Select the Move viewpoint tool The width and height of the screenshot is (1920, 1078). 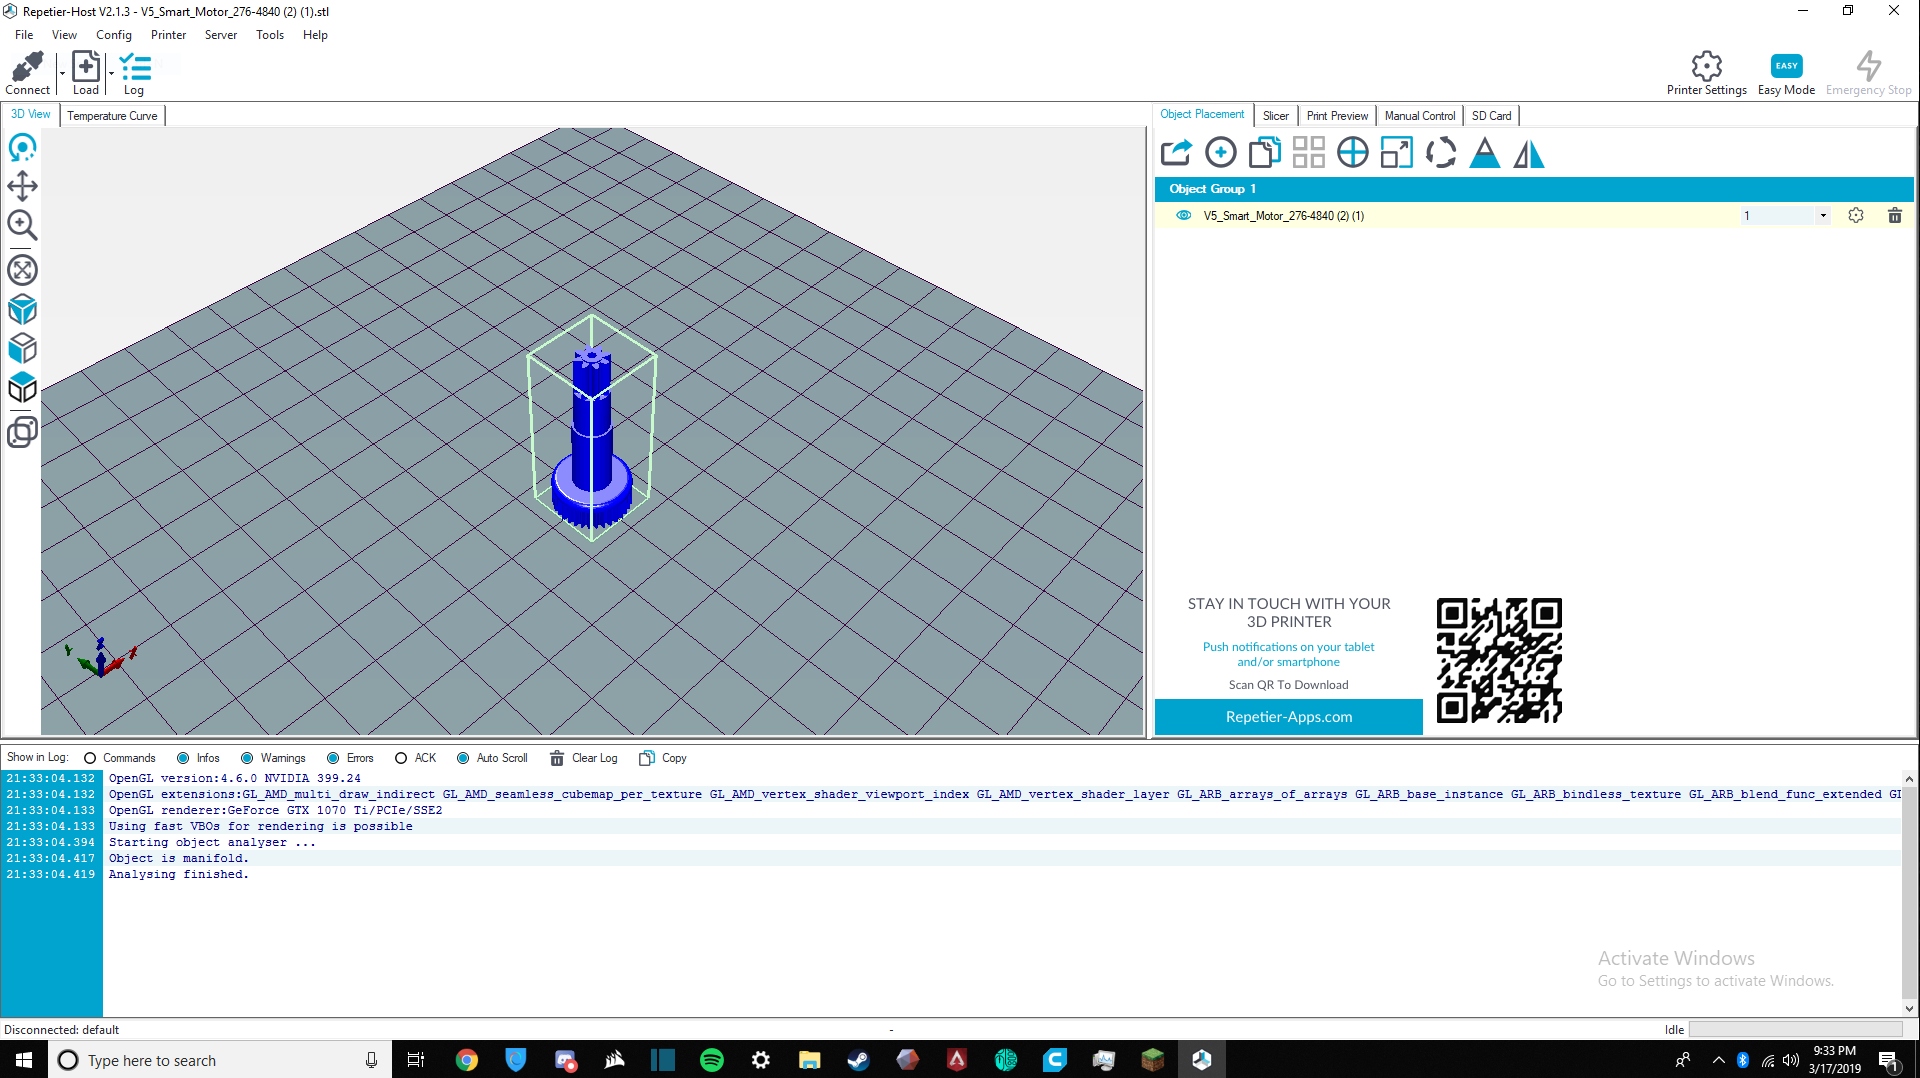[x=22, y=186]
